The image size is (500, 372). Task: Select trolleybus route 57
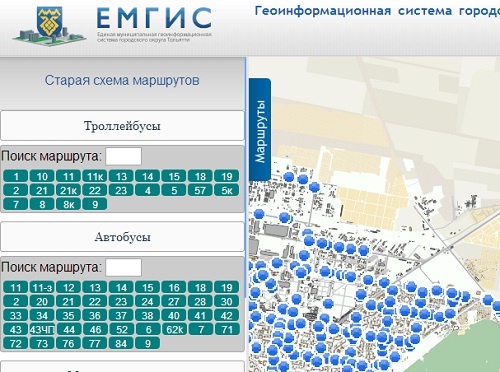(x=200, y=190)
